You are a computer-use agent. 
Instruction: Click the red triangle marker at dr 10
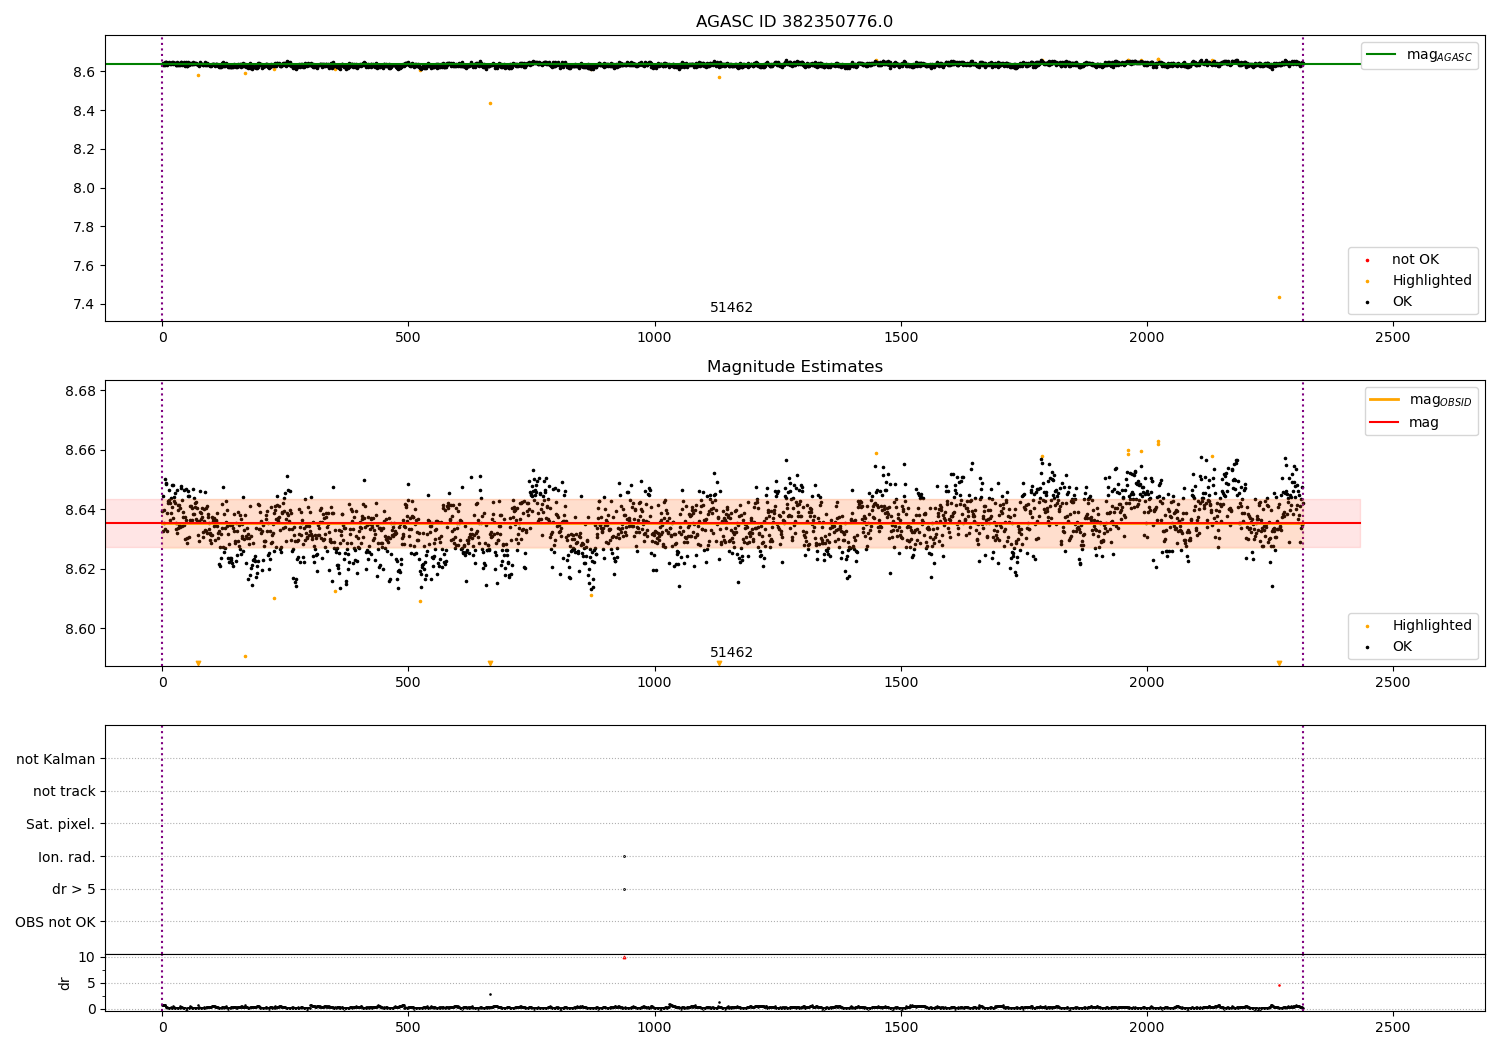(x=624, y=957)
